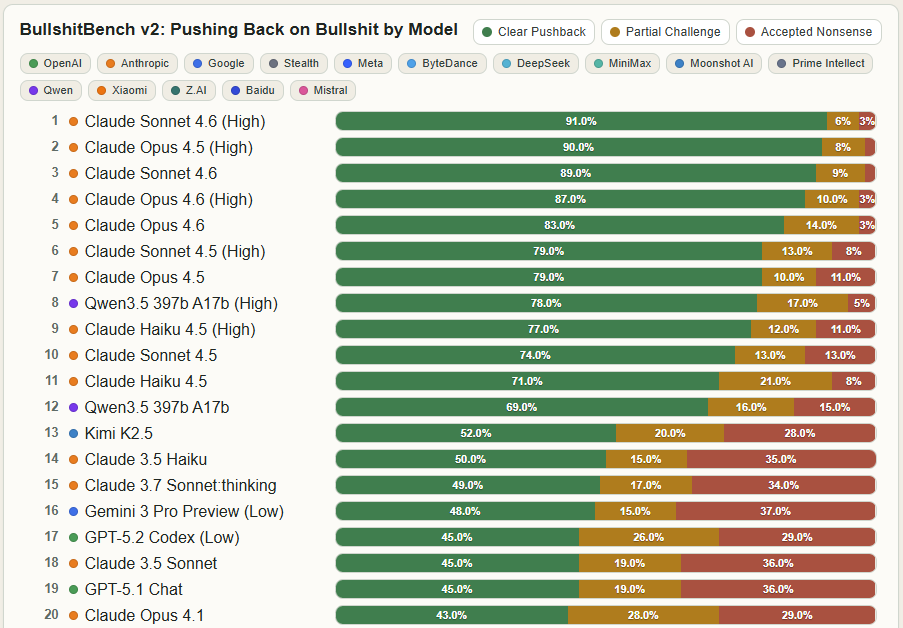Filter by the Qwen provider chip
Viewport: 903px width, 628px height.
click(x=51, y=90)
